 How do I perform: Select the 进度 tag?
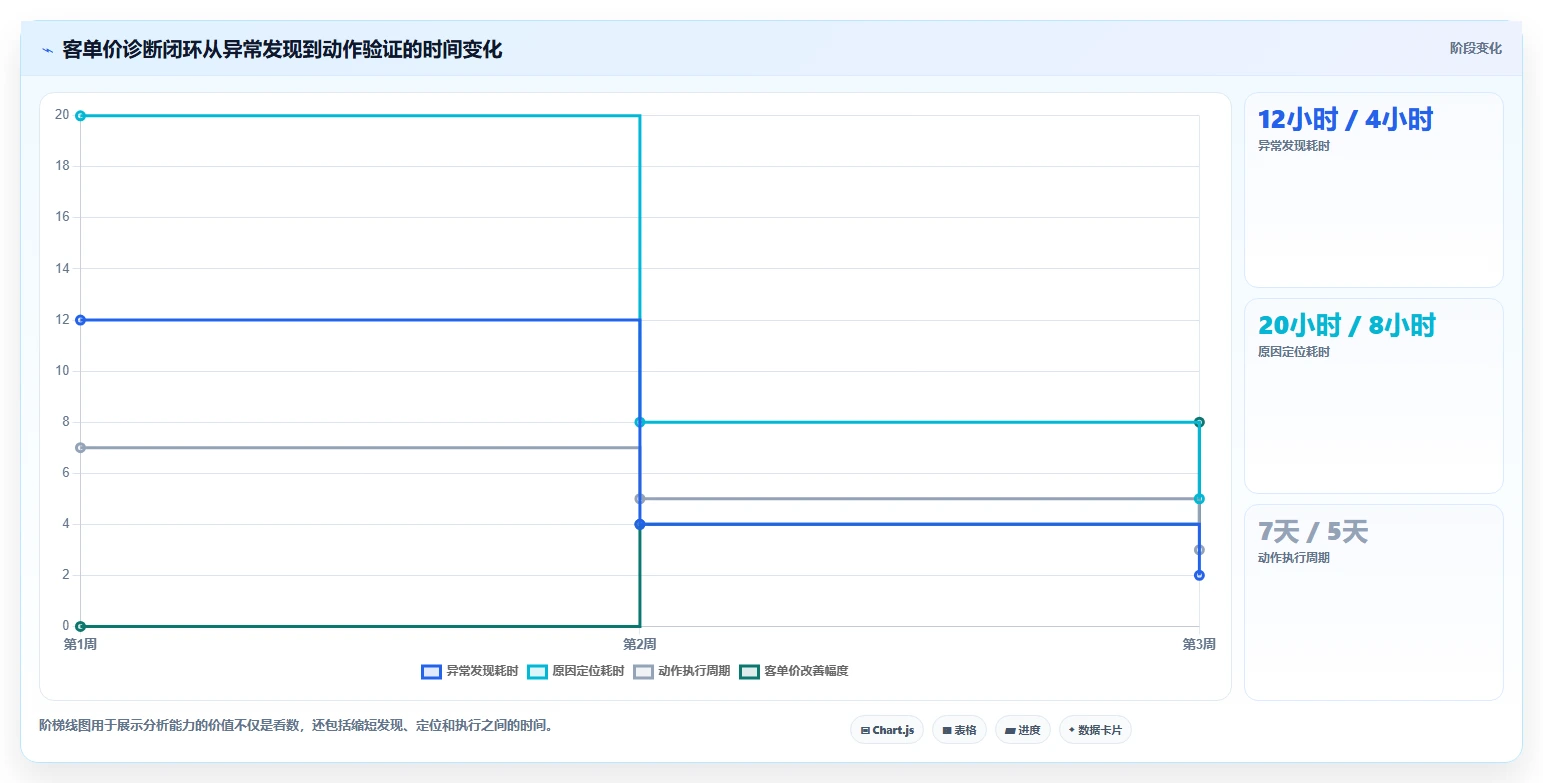tap(1023, 730)
